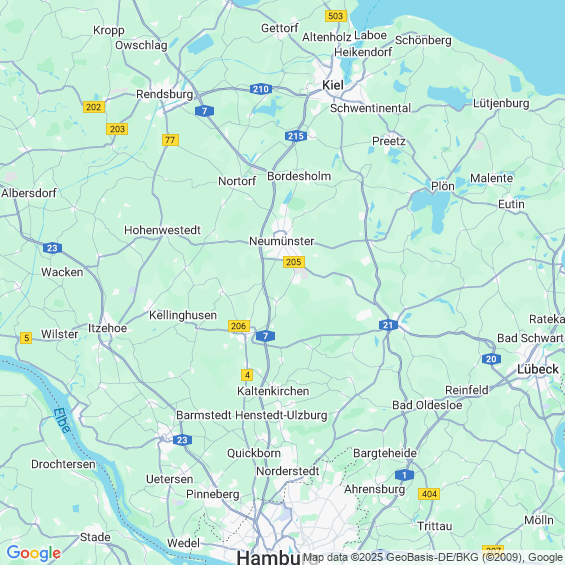Screen dimensions: 565x565
Task: Click the yellow 77 road shield
Action: pos(170,140)
